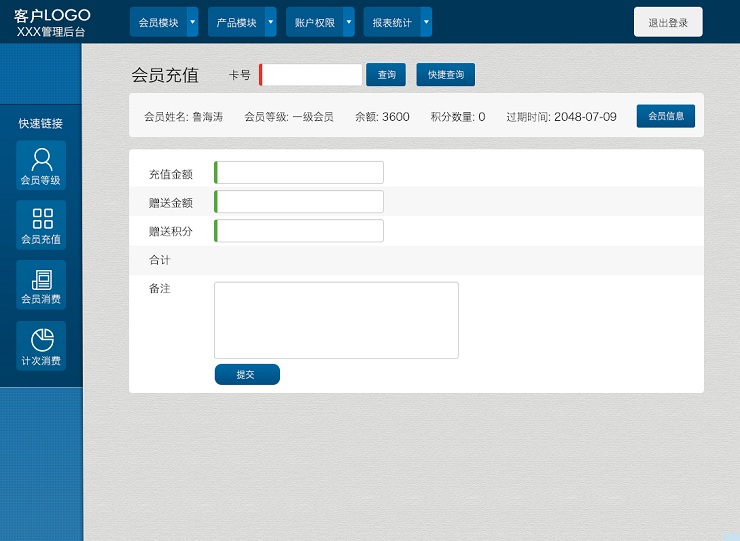This screenshot has height=541, width=740.
Task: Open the 会员模块 menu
Action: (x=159, y=22)
